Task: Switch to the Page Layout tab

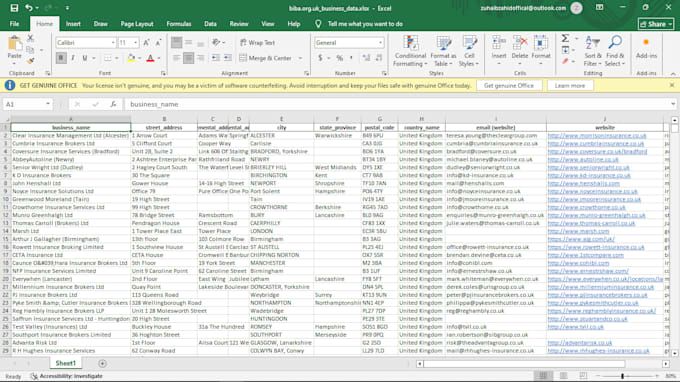Action: [x=137, y=24]
